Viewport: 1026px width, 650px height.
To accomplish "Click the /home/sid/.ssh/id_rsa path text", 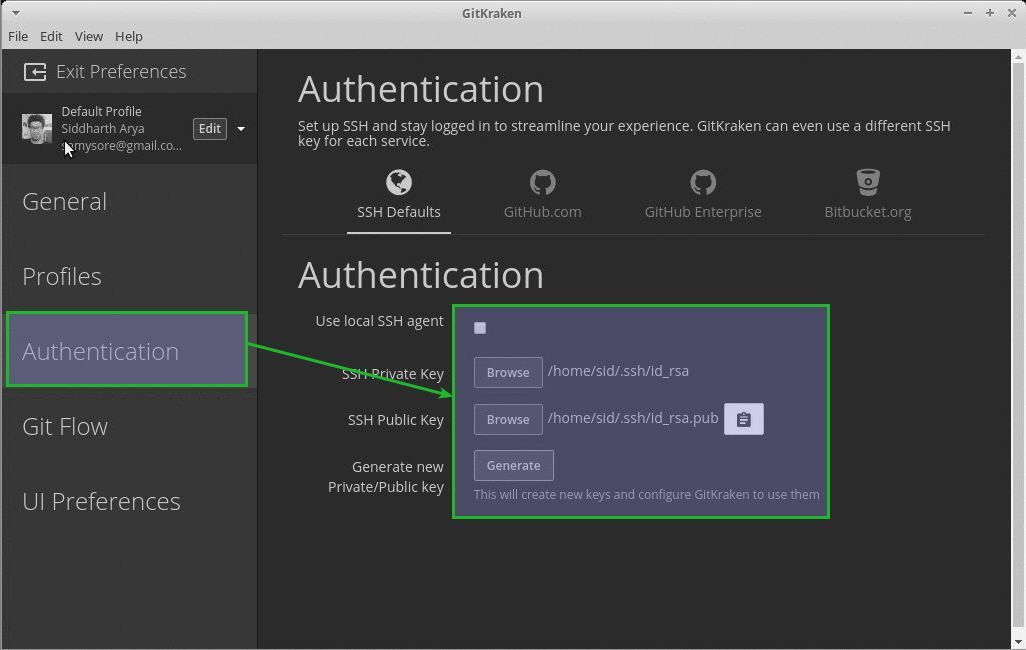I will pyautogui.click(x=618, y=371).
